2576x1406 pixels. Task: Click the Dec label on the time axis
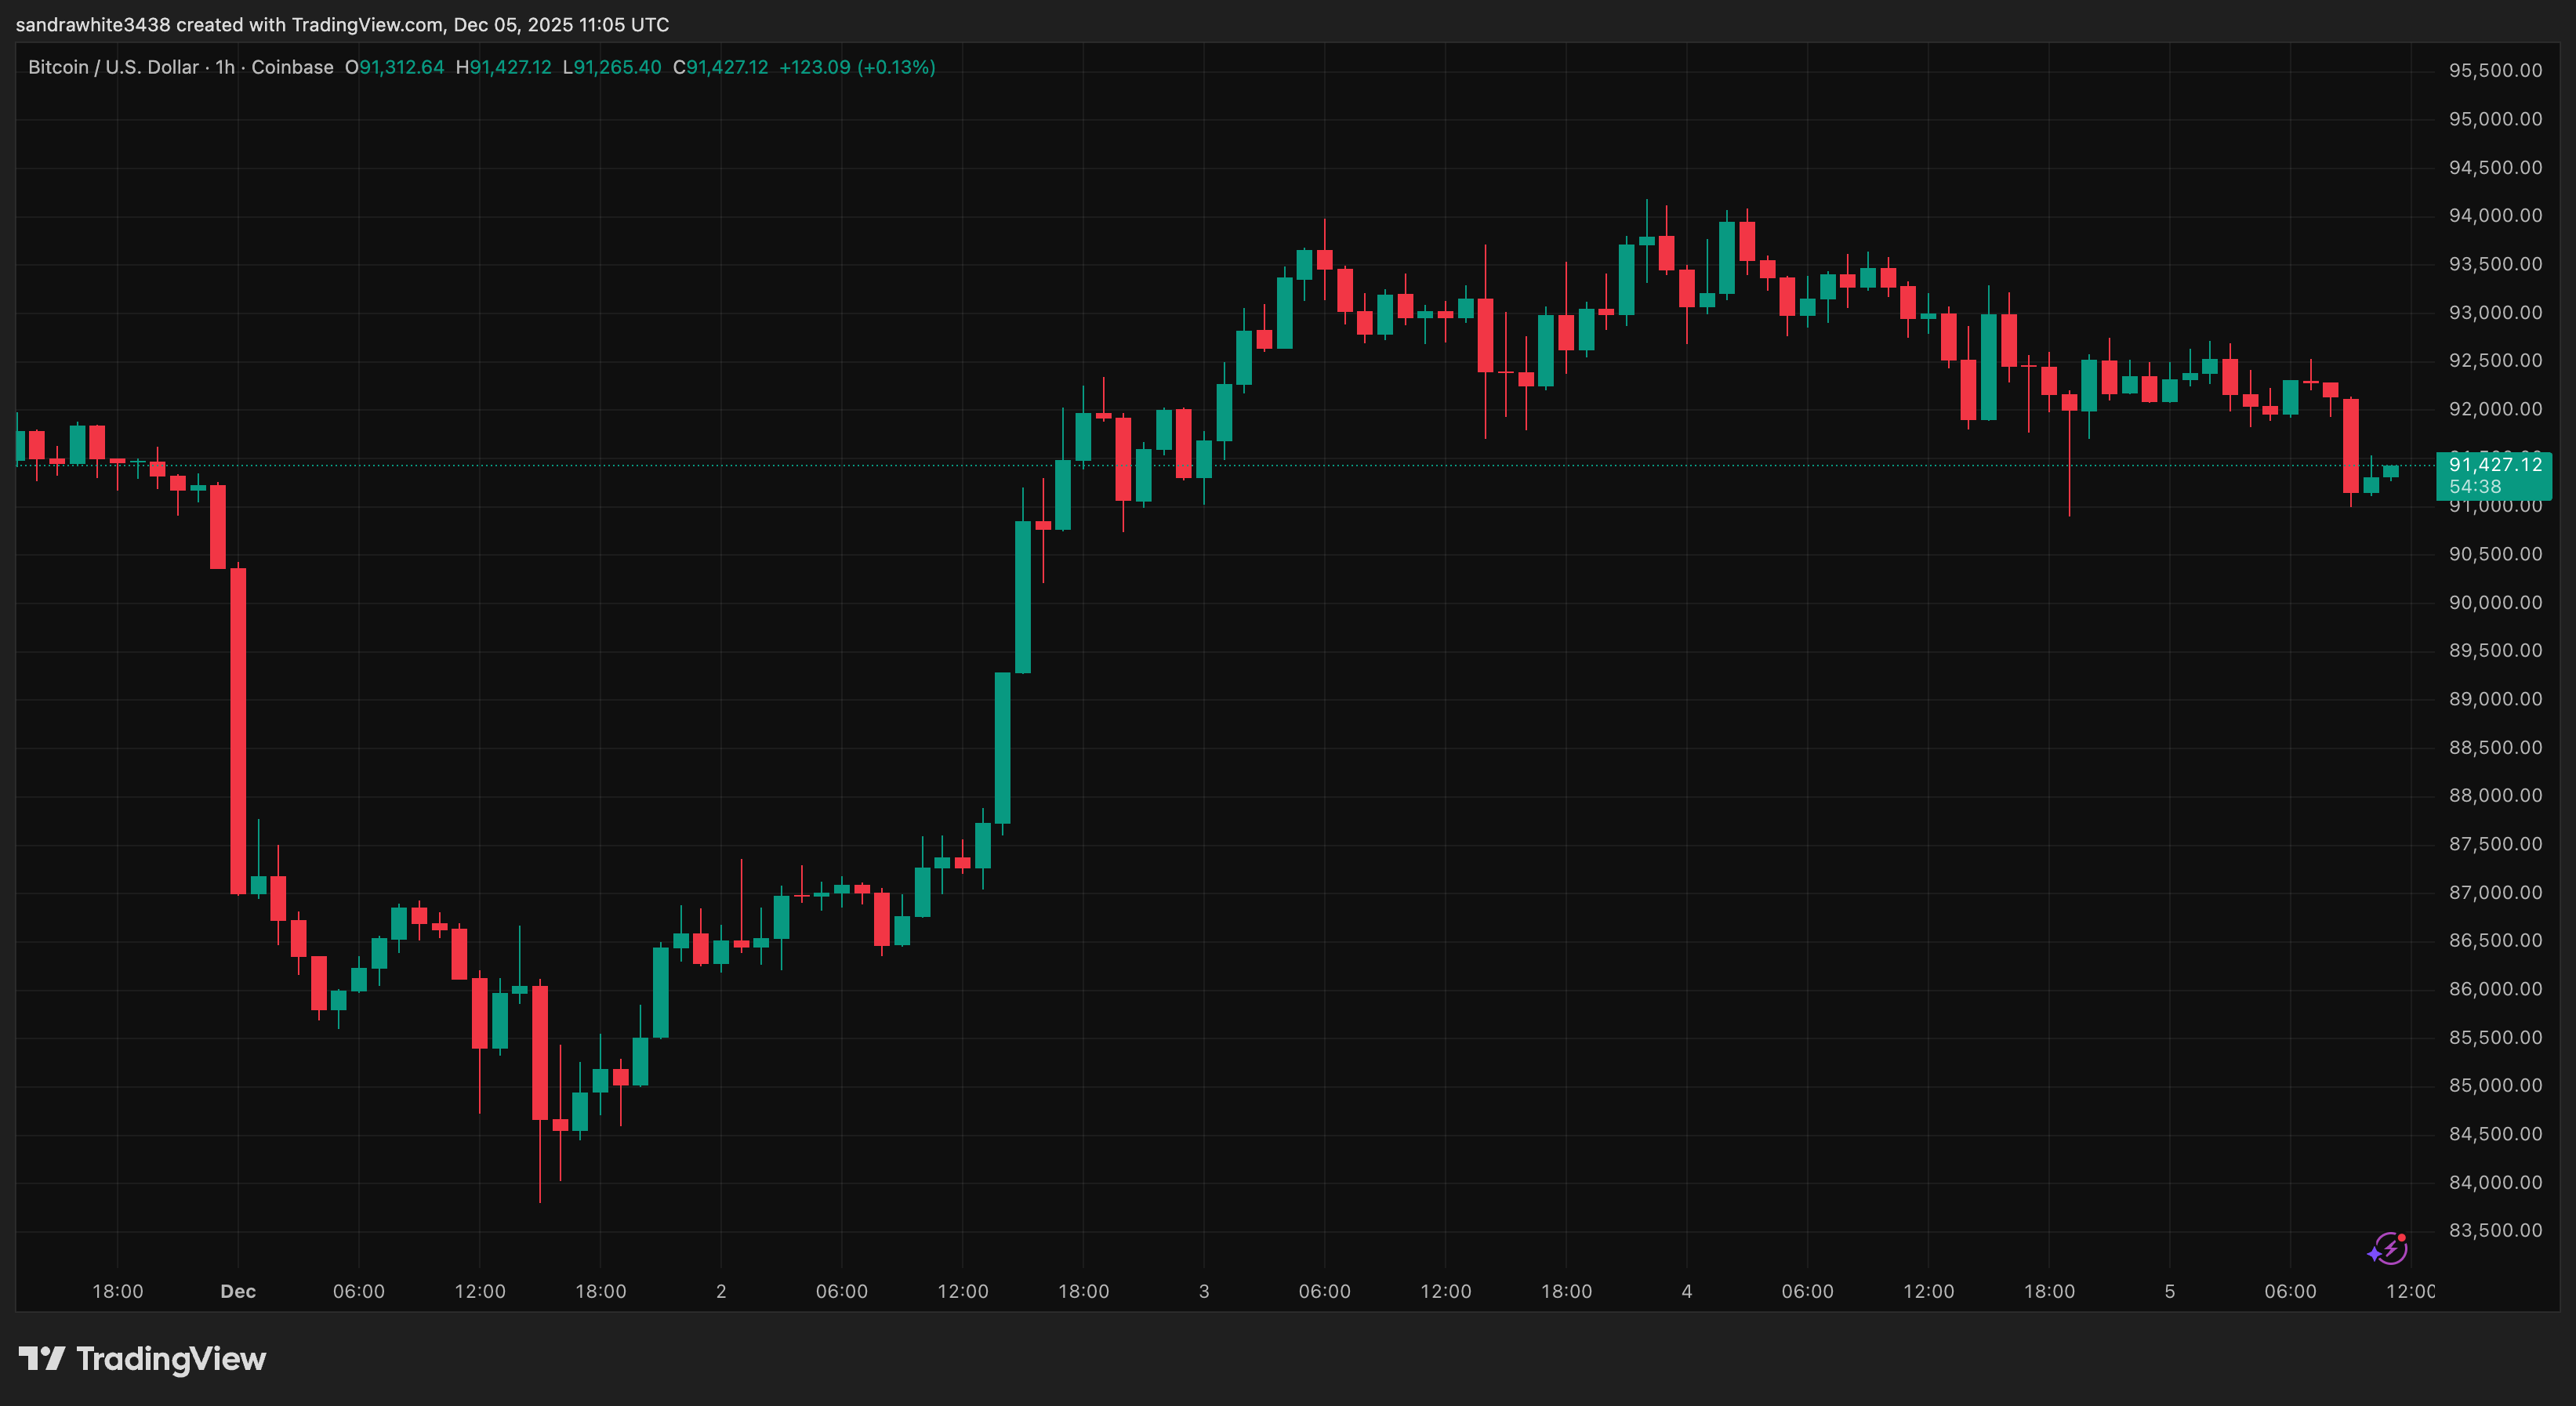coord(238,1291)
